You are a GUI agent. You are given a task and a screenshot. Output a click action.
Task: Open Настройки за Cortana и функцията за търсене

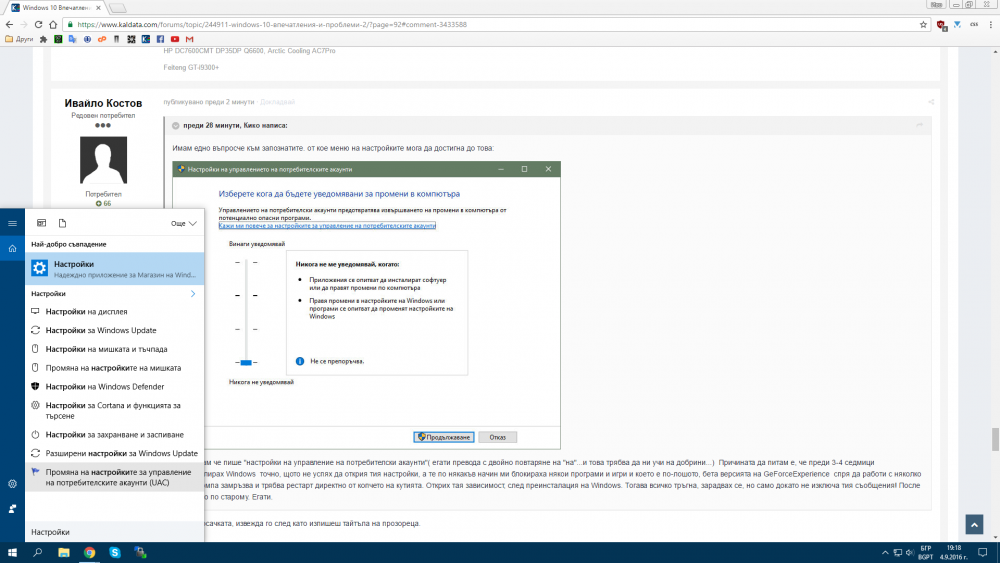pyautogui.click(x=115, y=410)
